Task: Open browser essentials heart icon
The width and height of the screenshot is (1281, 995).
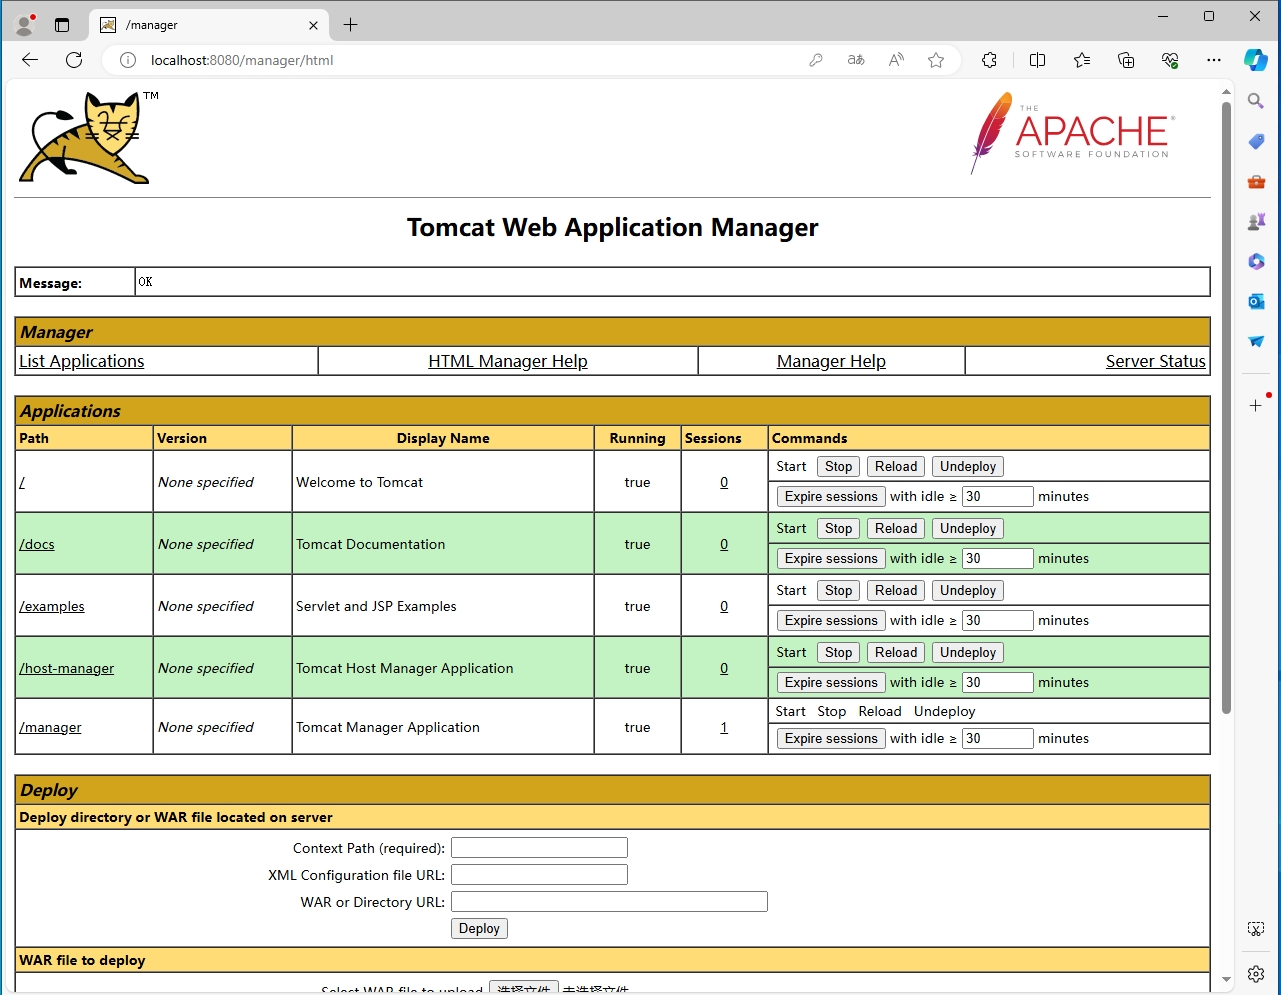Action: [x=1170, y=60]
